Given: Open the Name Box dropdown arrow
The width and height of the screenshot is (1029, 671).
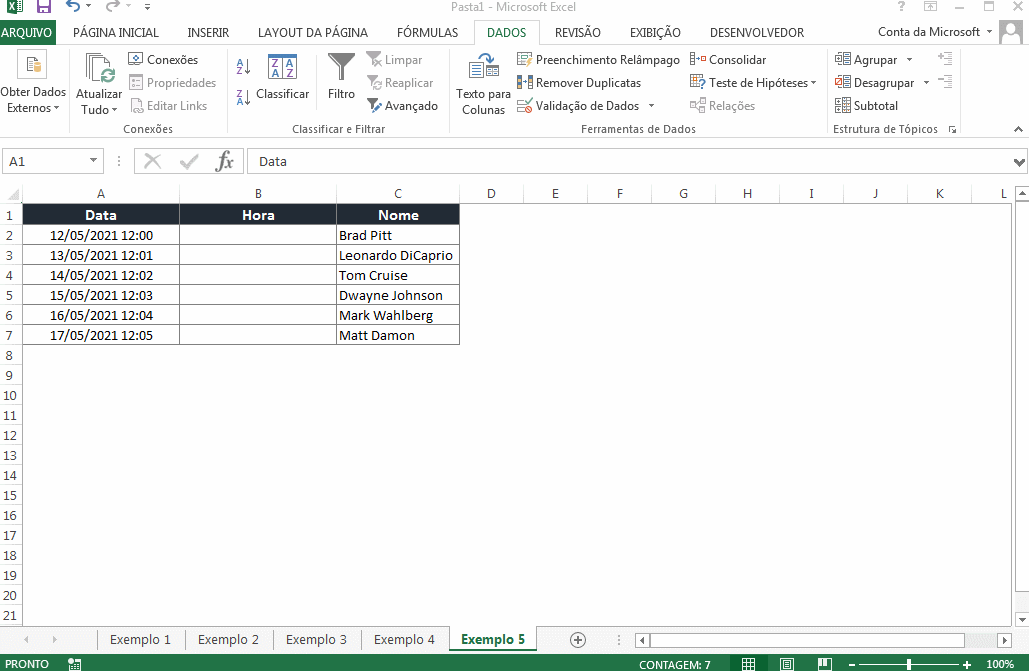Looking at the screenshot, I should pyautogui.click(x=94, y=161).
